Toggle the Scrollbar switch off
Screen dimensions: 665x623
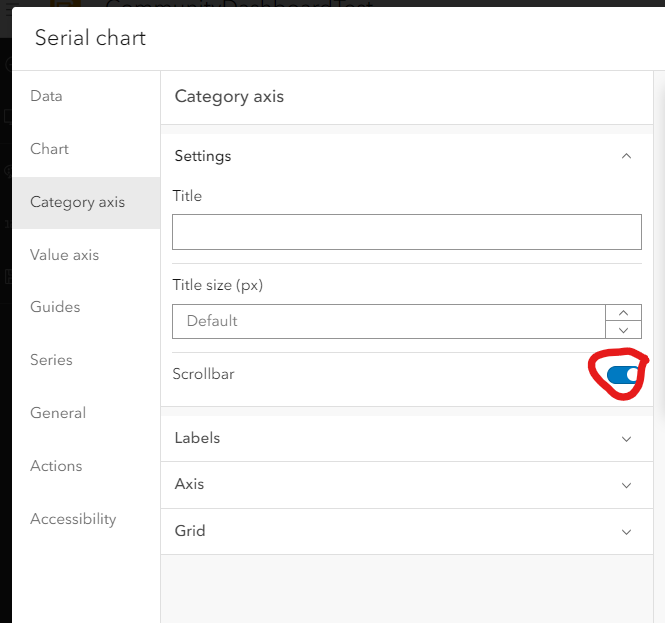tap(622, 375)
